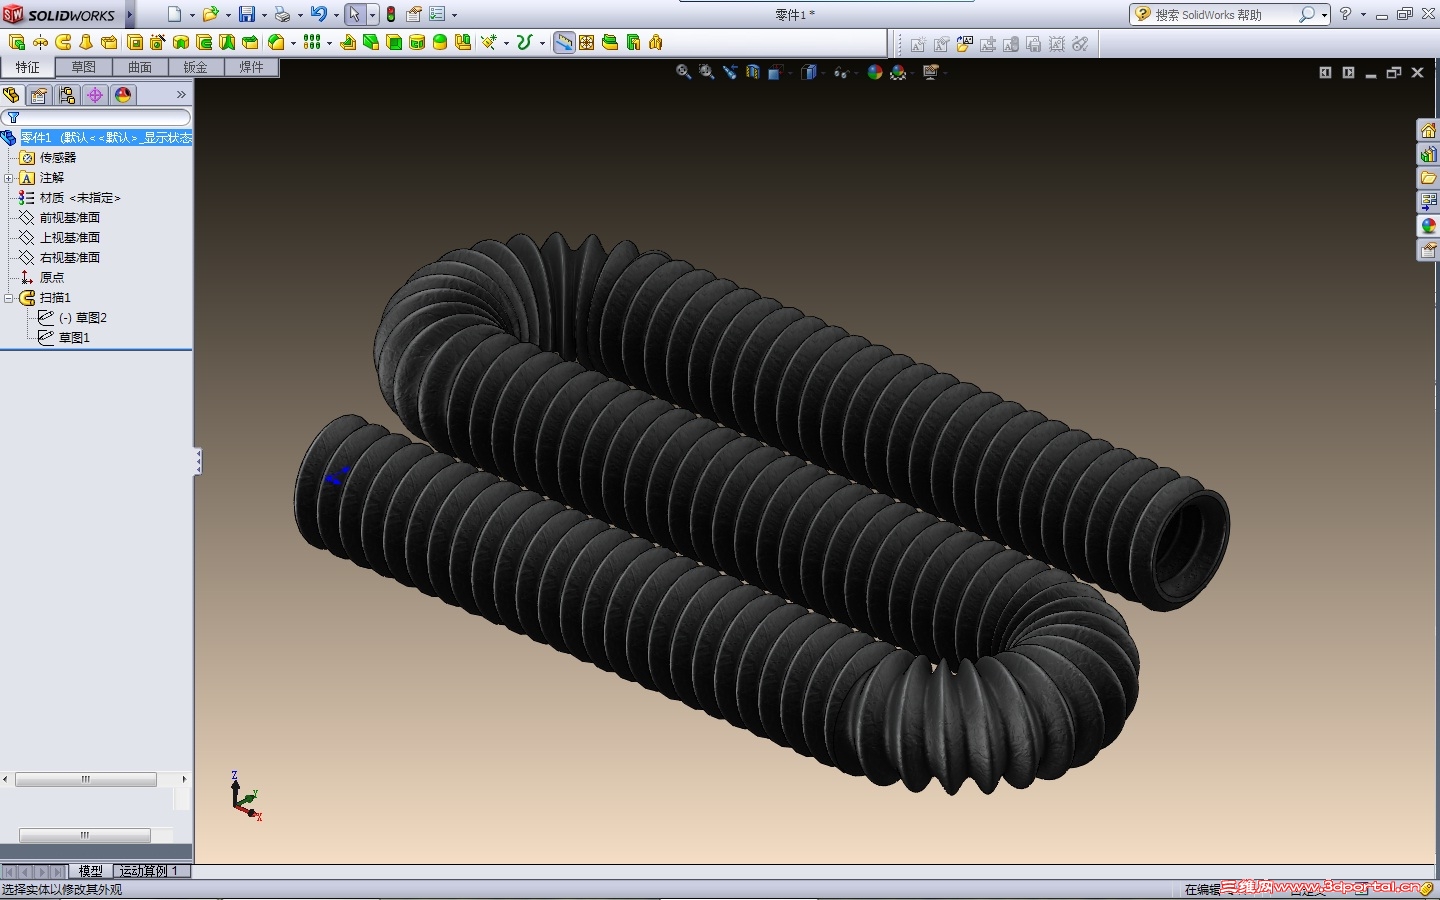
Task: Click the Home icon in the right task pane
Action: pos(1428,131)
